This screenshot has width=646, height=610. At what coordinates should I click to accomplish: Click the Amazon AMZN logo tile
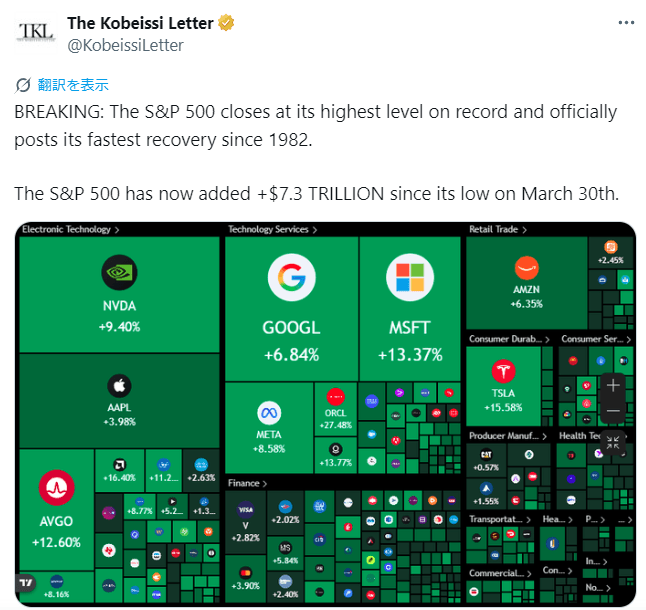526,268
